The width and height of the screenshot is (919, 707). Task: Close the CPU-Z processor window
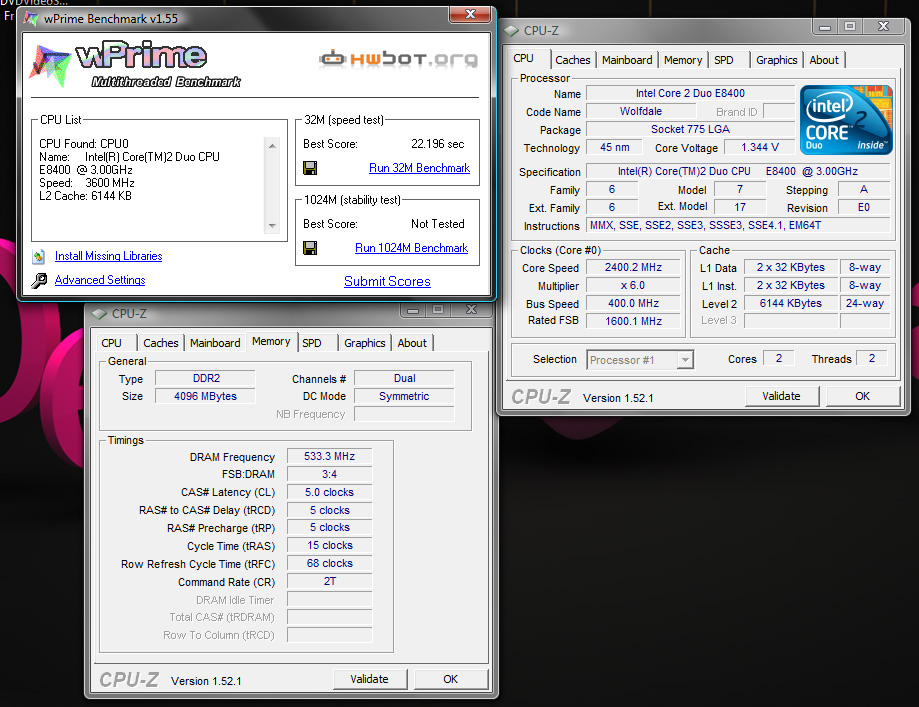pyautogui.click(x=883, y=26)
